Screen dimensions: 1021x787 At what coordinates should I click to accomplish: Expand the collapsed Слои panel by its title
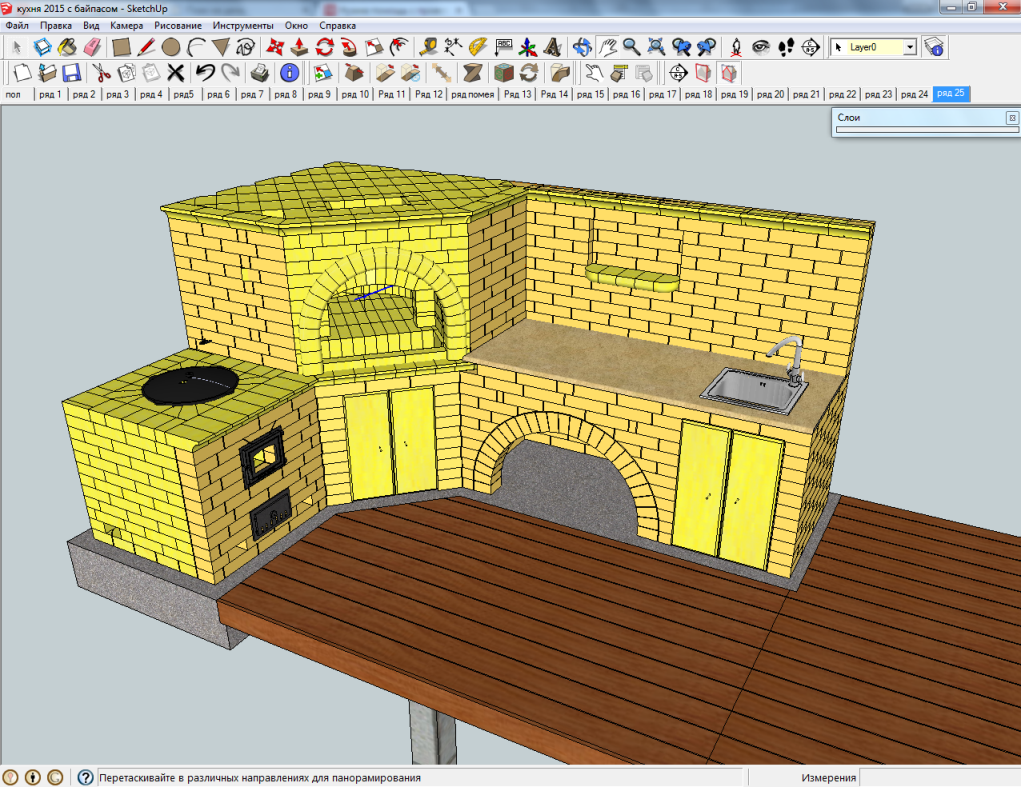click(x=850, y=118)
